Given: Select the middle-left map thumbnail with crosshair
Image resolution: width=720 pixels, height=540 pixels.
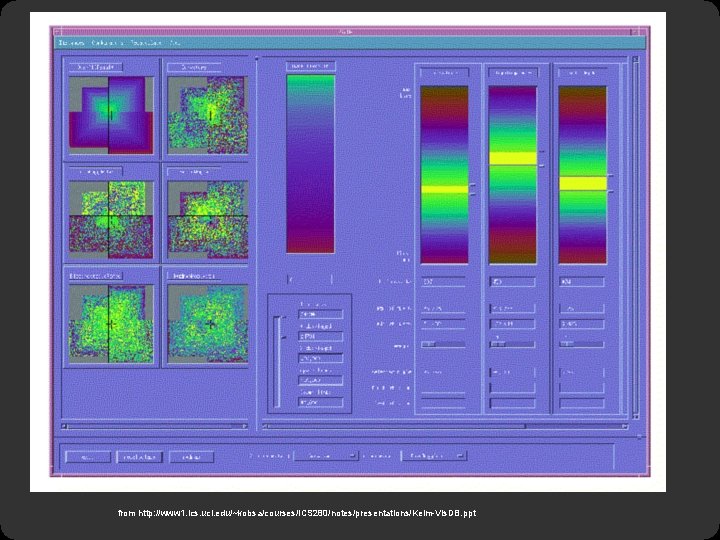Looking at the screenshot, I should (x=111, y=219).
